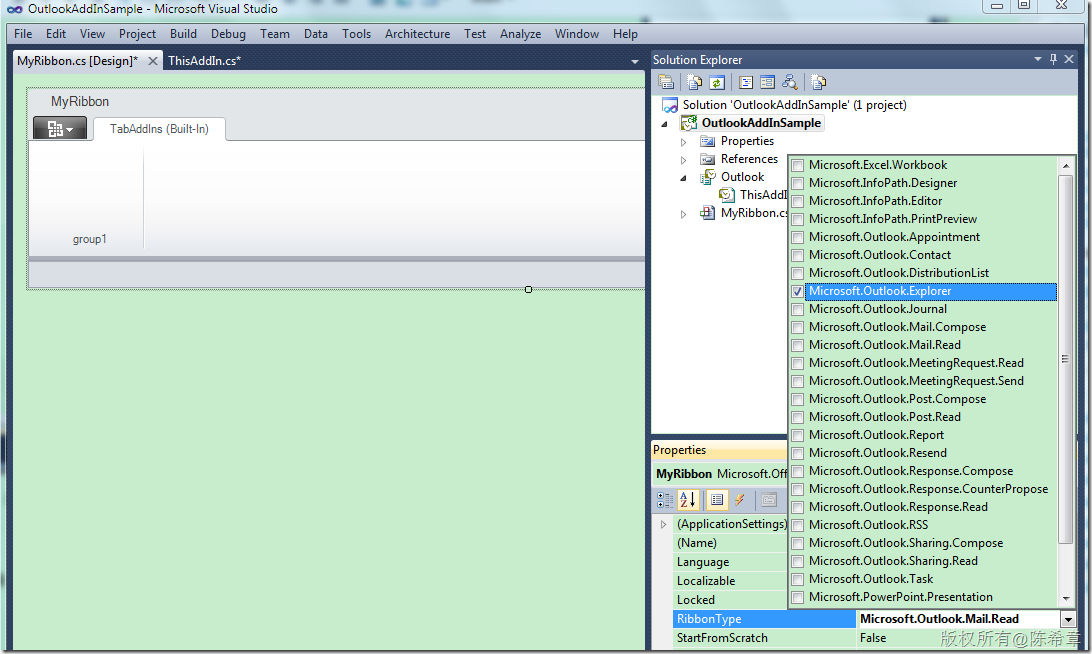Switch to the ThisAddIn.cs* tab
The width and height of the screenshot is (1092, 654).
click(205, 61)
